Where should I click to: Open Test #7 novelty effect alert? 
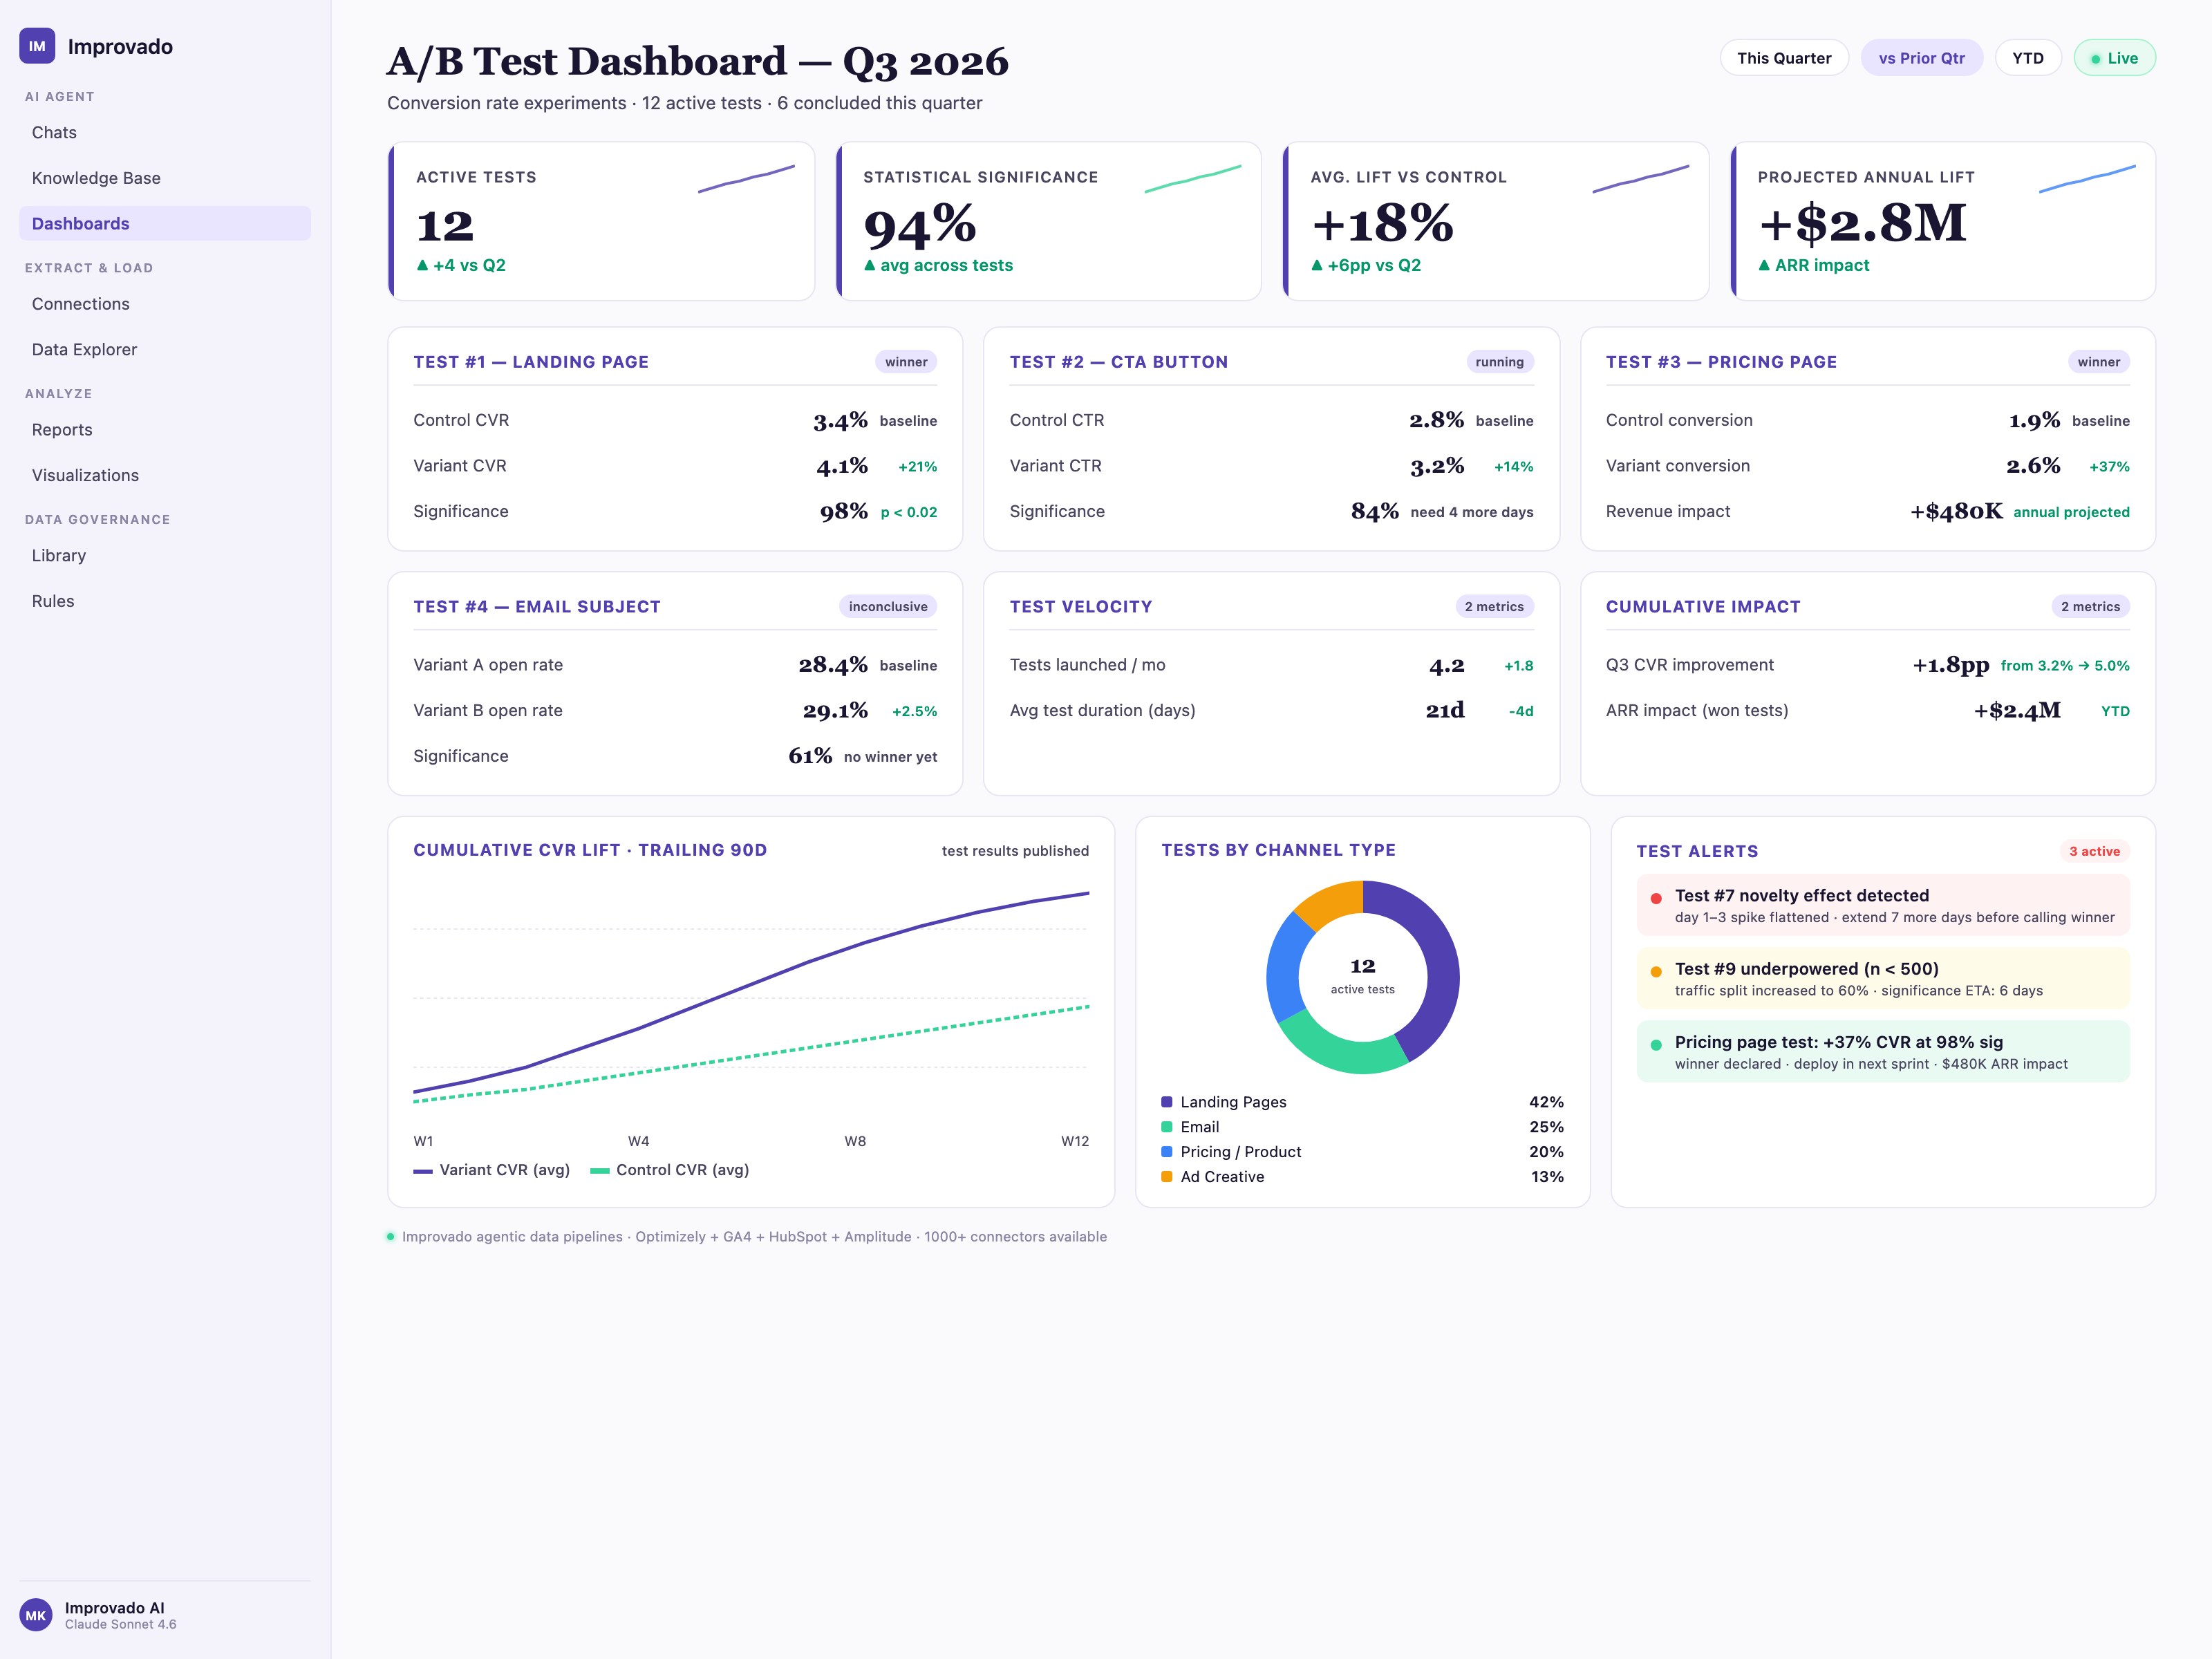click(x=1882, y=905)
